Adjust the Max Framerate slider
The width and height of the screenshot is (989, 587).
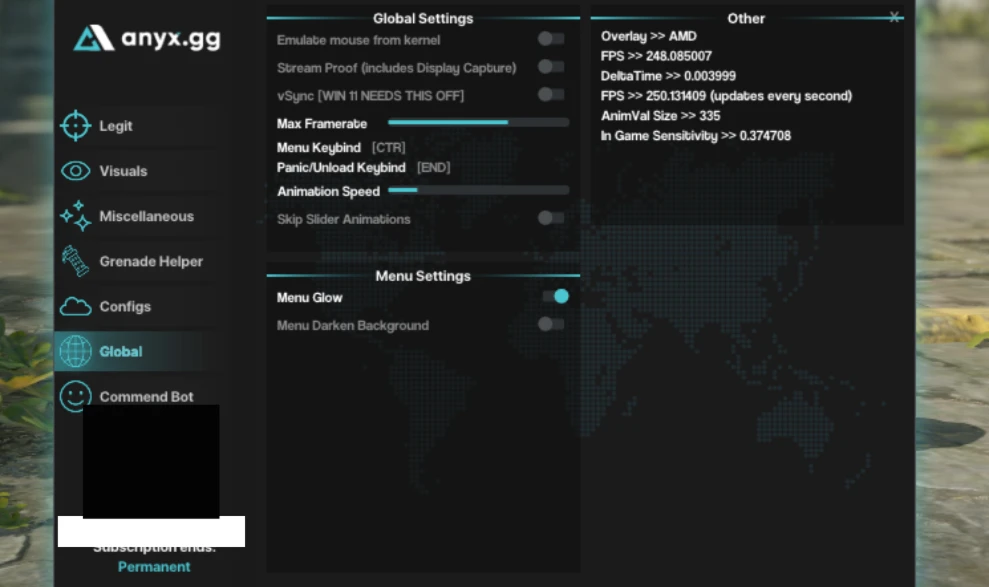click(x=479, y=122)
